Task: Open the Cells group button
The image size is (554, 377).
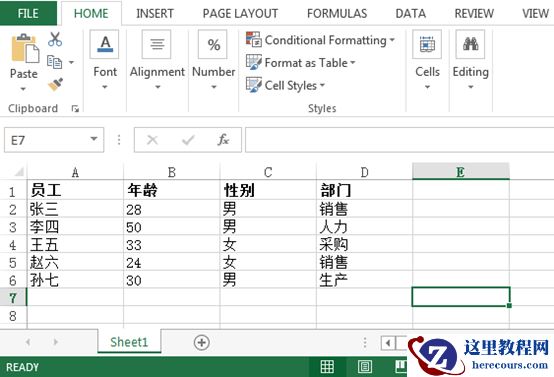Action: [427, 60]
